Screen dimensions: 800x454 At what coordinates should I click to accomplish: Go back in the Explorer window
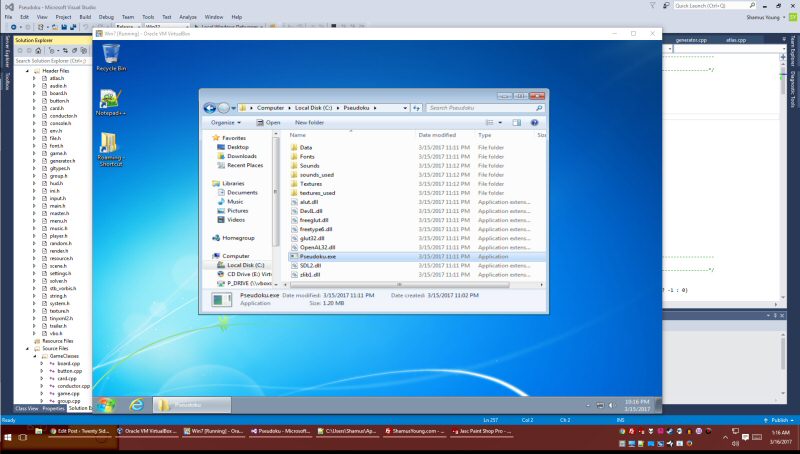point(209,108)
